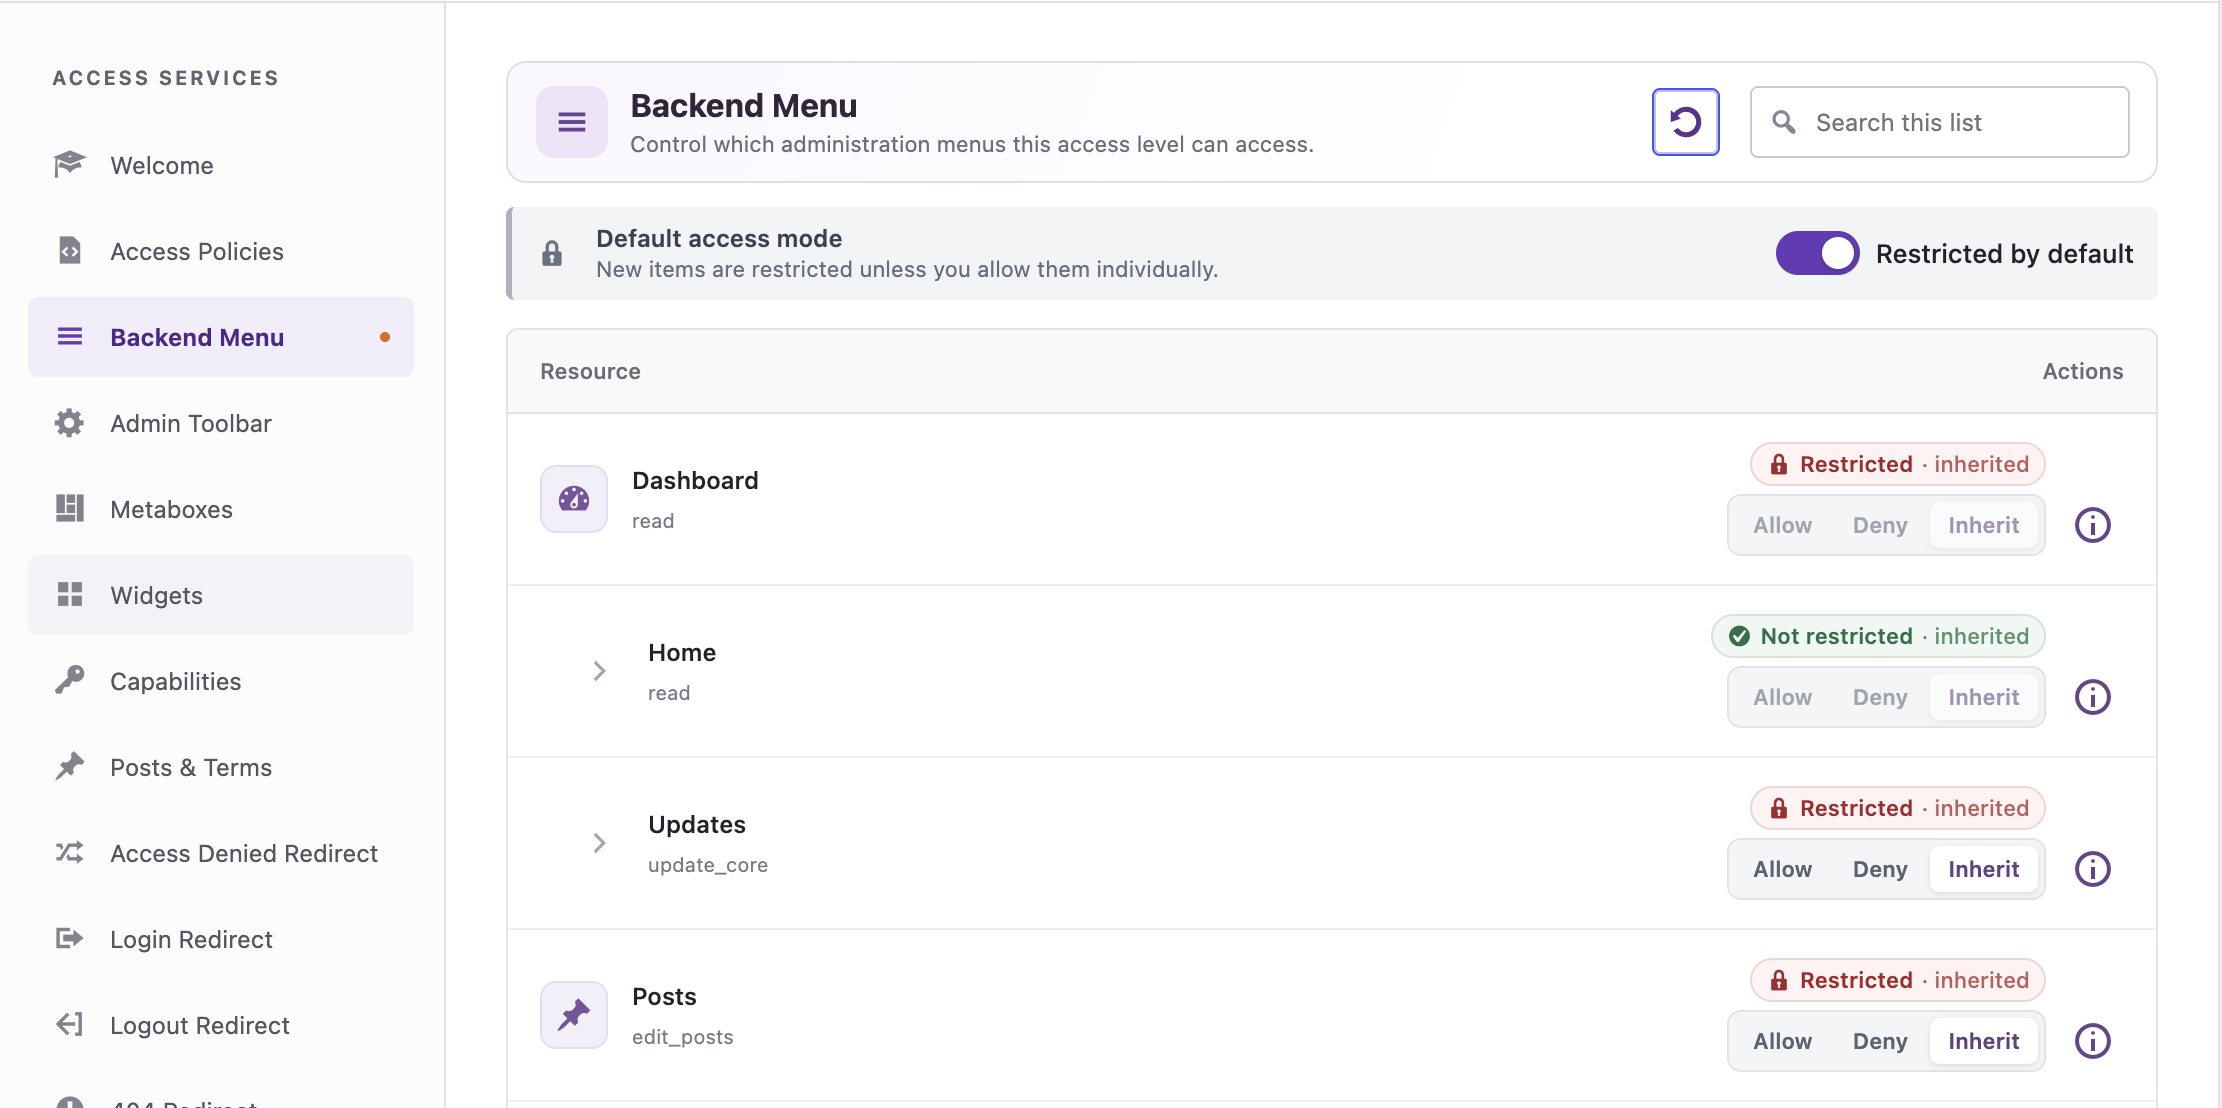Click the Admin Toolbar gear icon
This screenshot has height=1108, width=2222.
coord(69,423)
